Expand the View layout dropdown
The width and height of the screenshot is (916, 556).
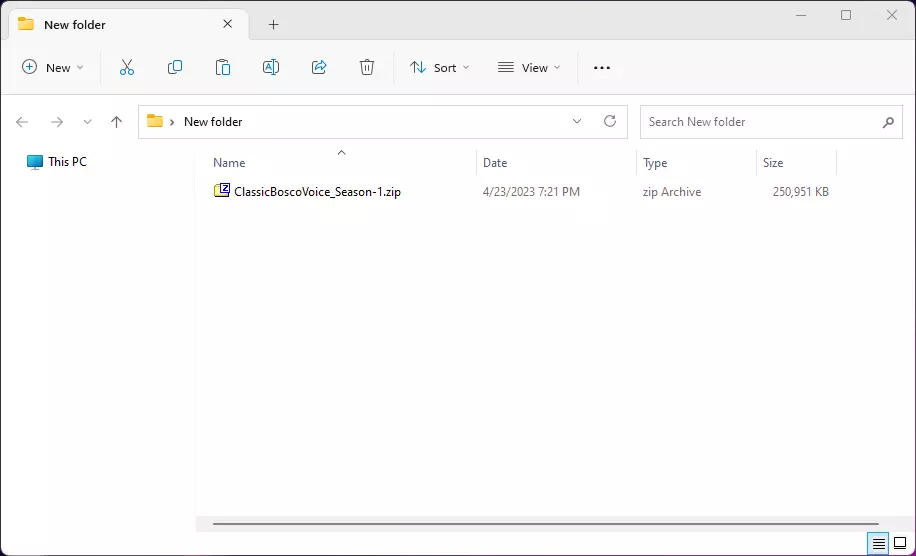529,68
